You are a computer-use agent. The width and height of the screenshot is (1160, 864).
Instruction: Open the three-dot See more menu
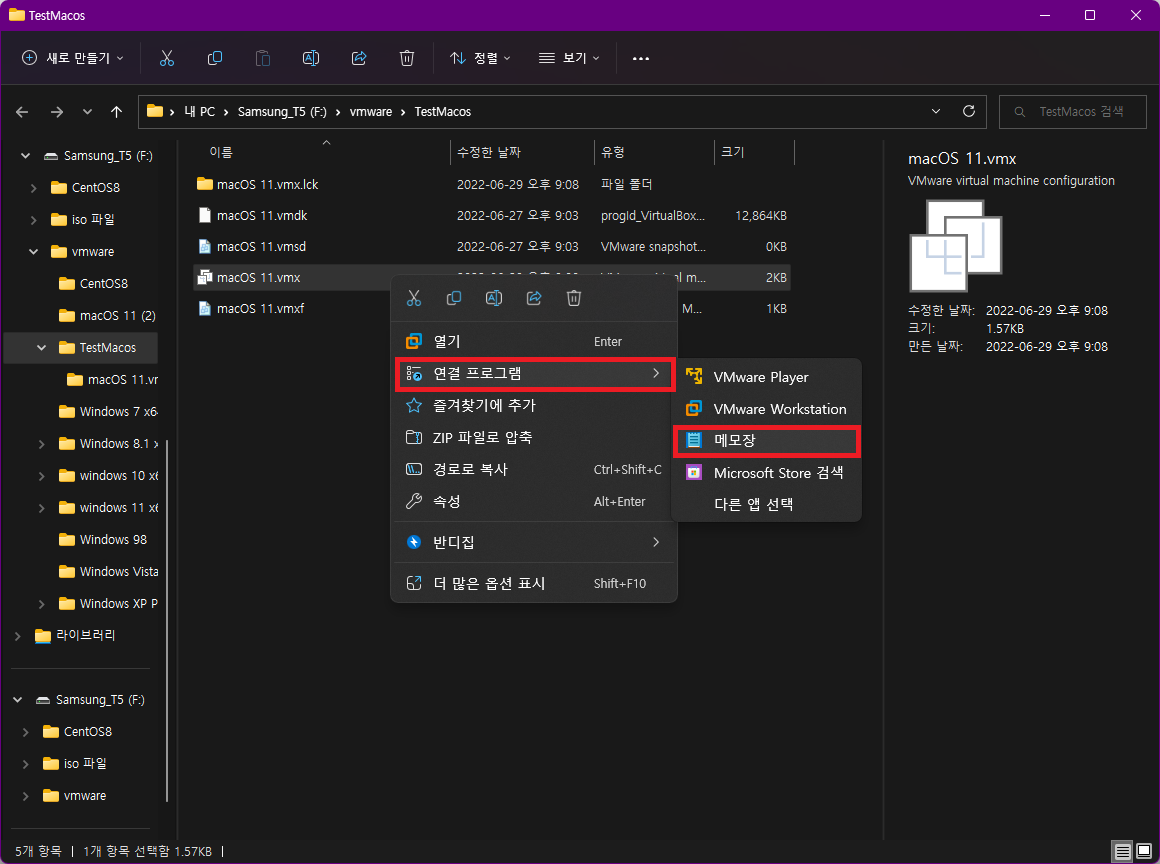pos(641,58)
